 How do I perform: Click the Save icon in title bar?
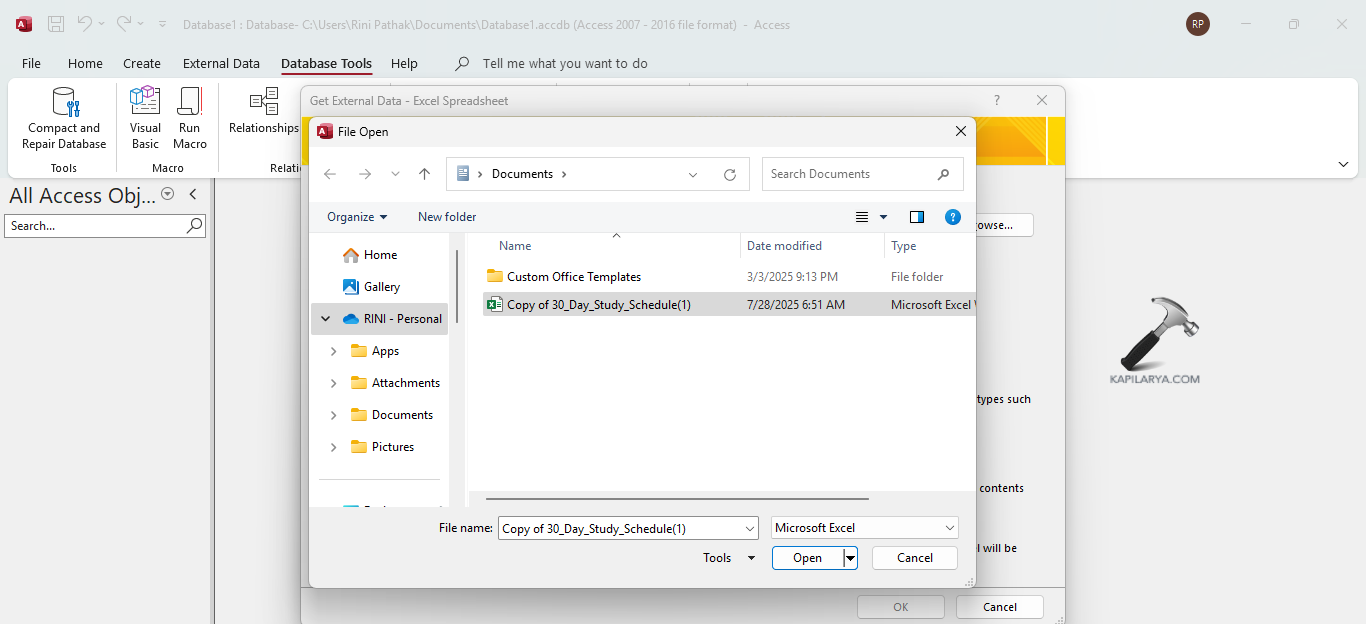(56, 24)
